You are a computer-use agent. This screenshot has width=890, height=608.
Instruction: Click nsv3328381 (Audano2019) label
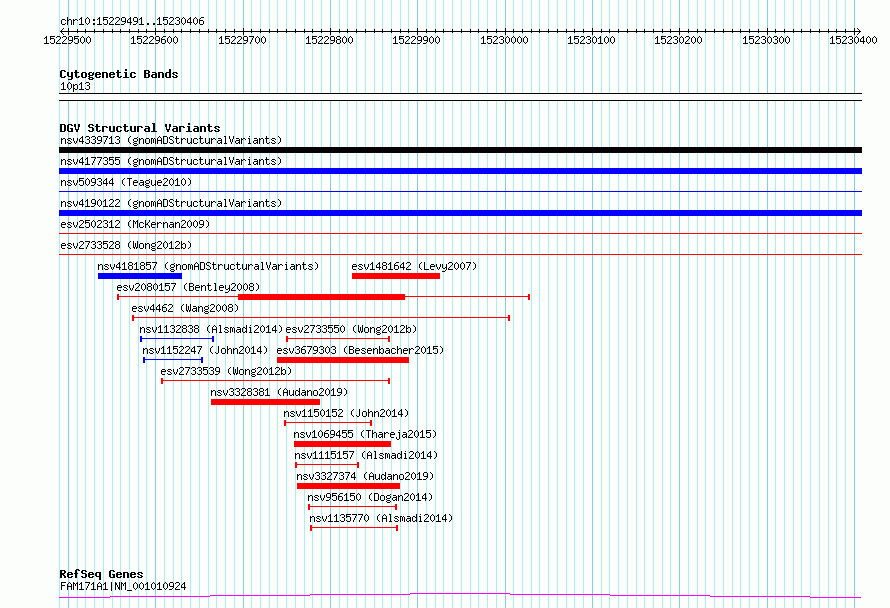[x=279, y=392]
